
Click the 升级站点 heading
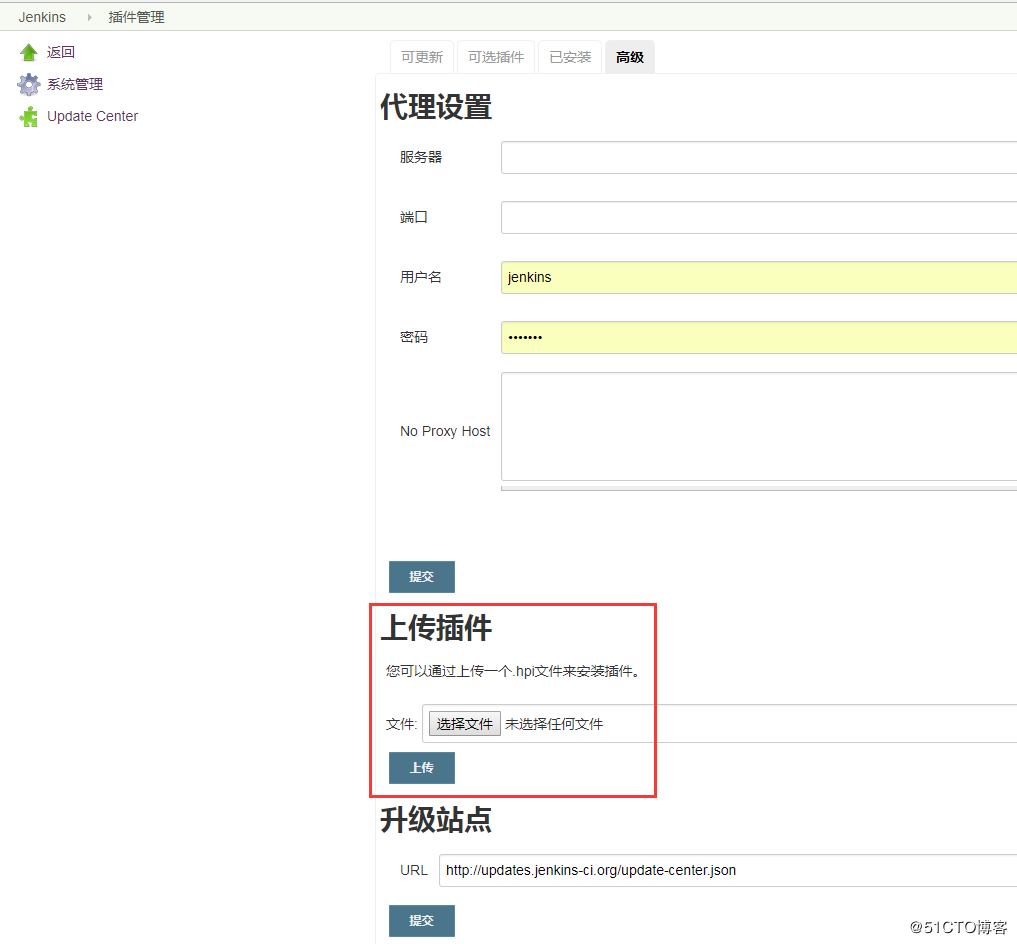point(436,820)
